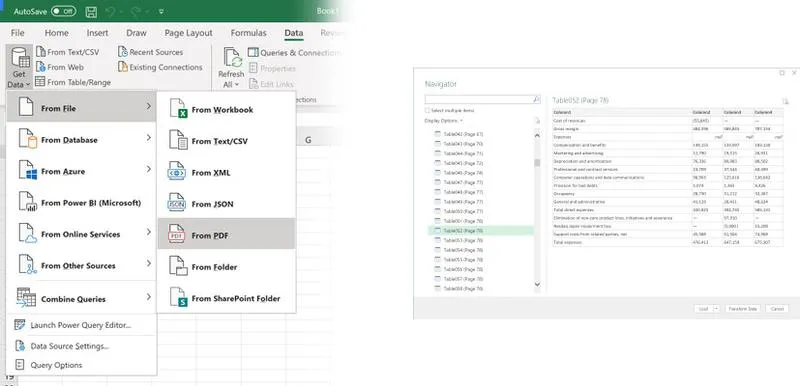Click Transform Data button in Navigator
Viewport: 800px width, 386px height.
[743, 309]
